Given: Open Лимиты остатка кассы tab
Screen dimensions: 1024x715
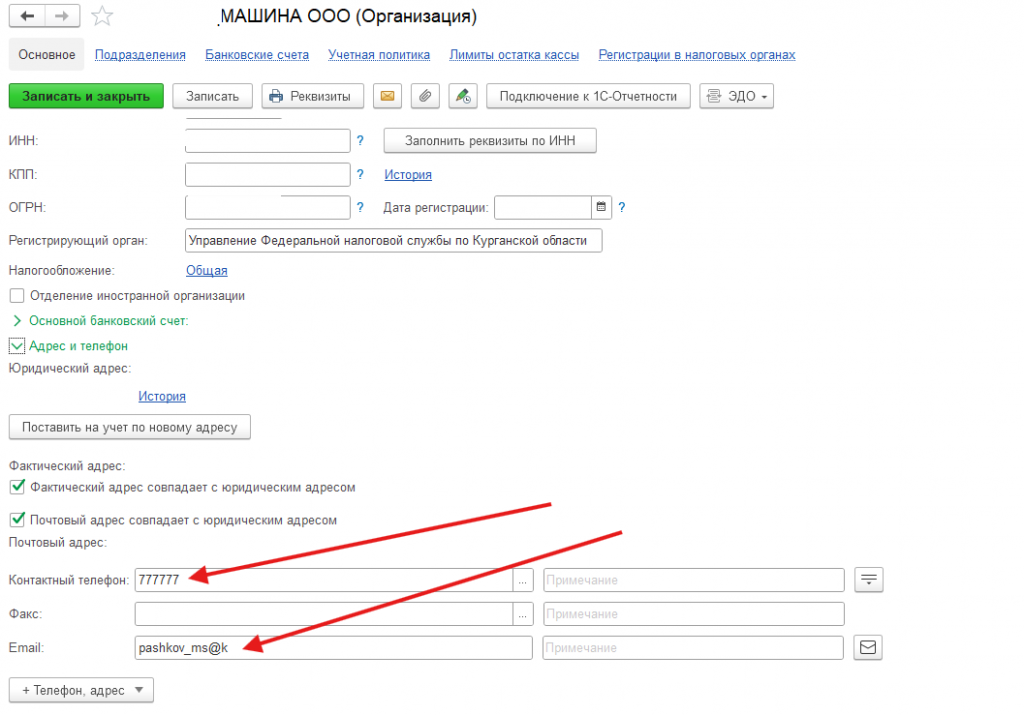Looking at the screenshot, I should point(514,55).
